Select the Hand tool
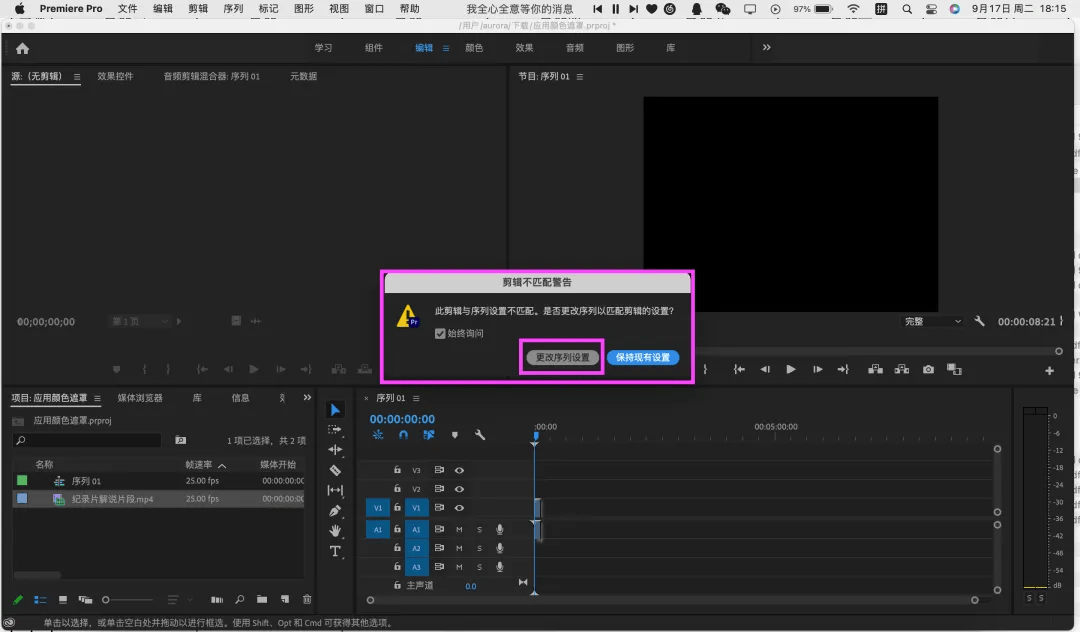Viewport: 1080px width, 632px height. pos(335,530)
